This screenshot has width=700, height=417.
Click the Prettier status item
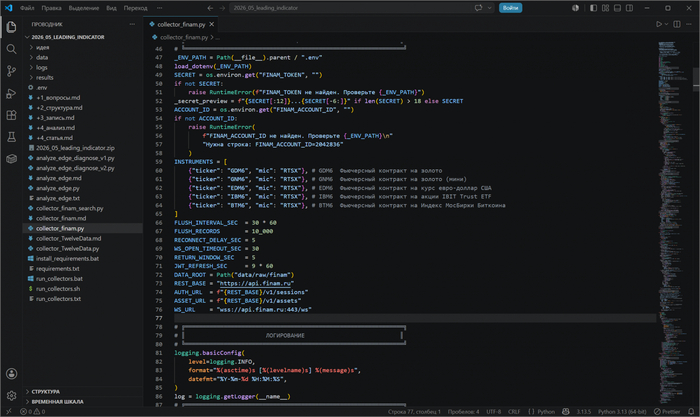(x=667, y=412)
